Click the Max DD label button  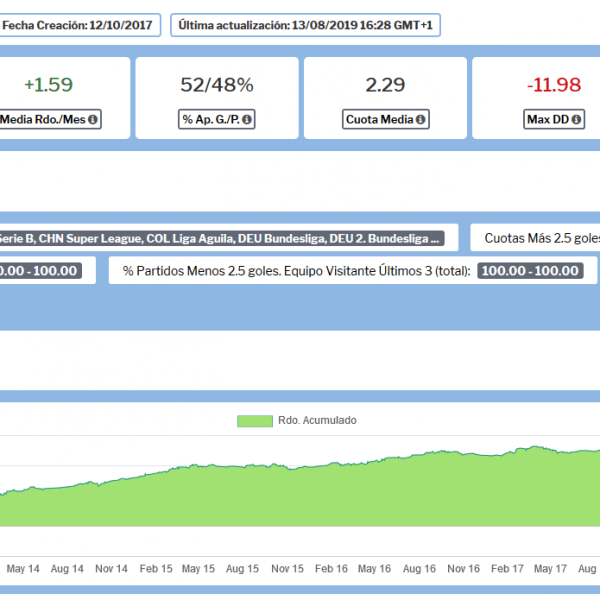coord(554,119)
